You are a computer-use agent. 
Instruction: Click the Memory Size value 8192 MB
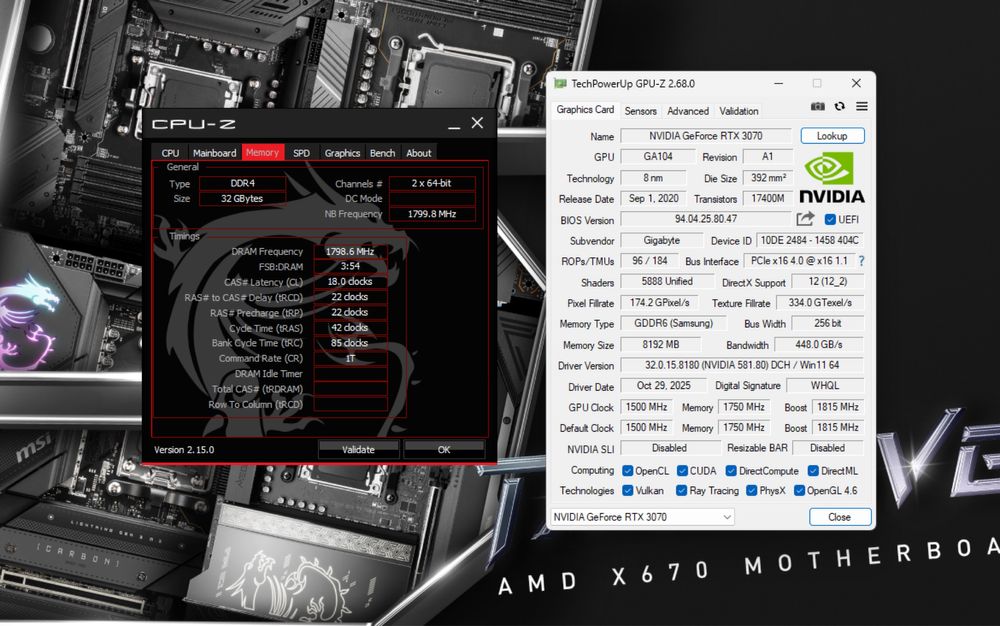click(x=661, y=344)
